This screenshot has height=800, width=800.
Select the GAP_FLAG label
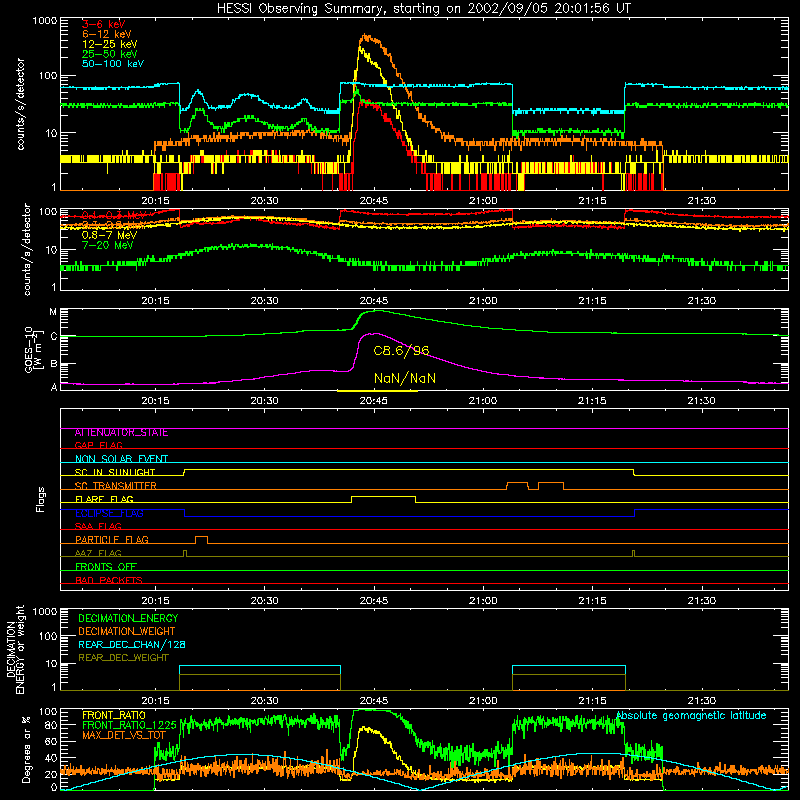98,445
